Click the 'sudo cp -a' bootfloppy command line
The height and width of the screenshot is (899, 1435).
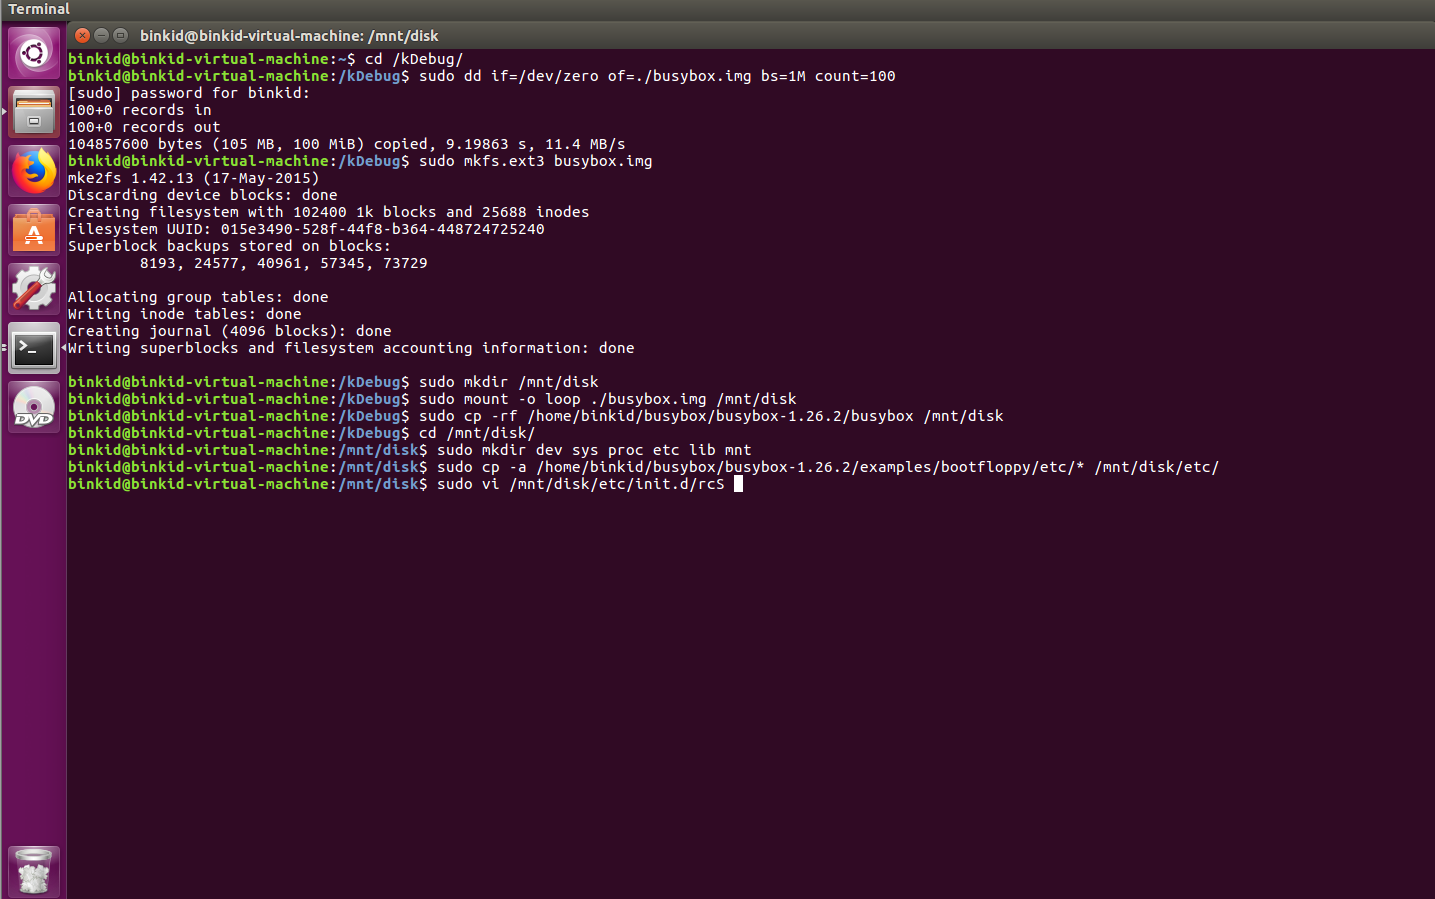click(x=644, y=467)
